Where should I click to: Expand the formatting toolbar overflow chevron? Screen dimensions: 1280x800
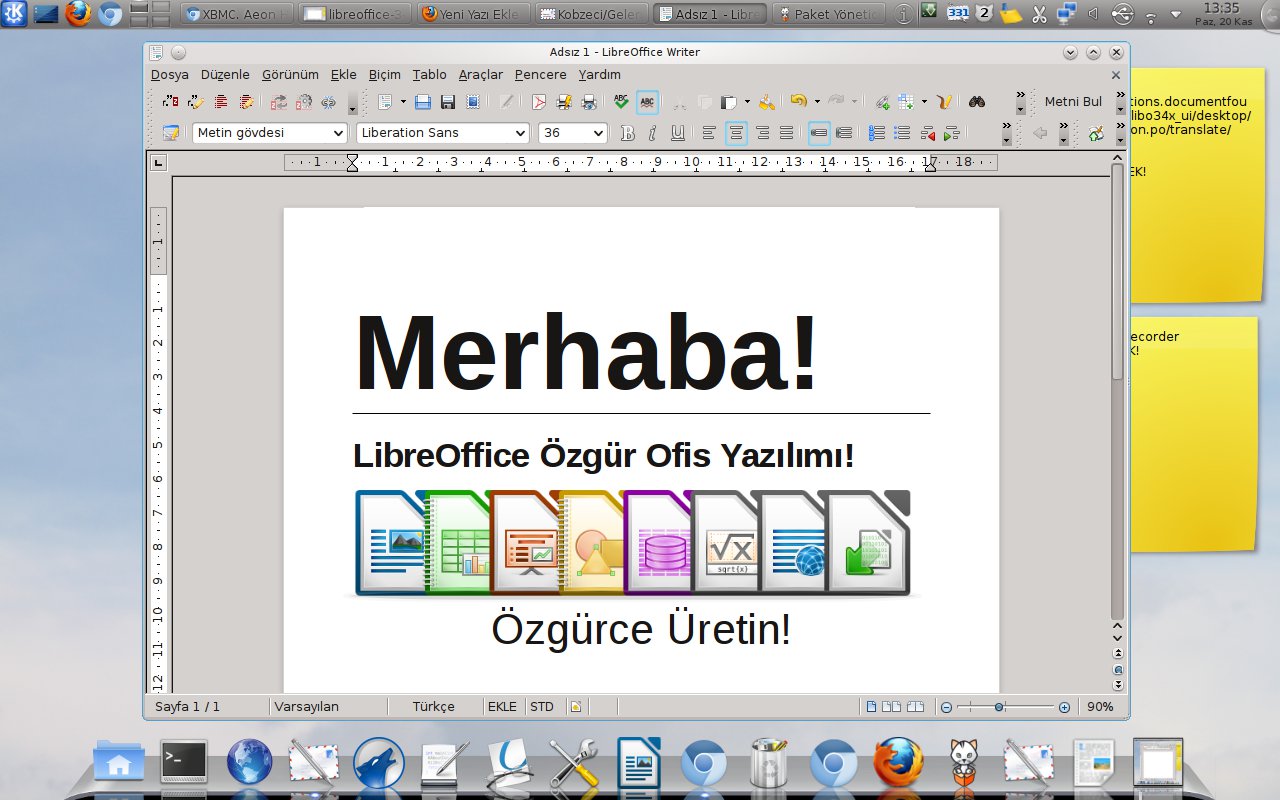pos(1006,132)
